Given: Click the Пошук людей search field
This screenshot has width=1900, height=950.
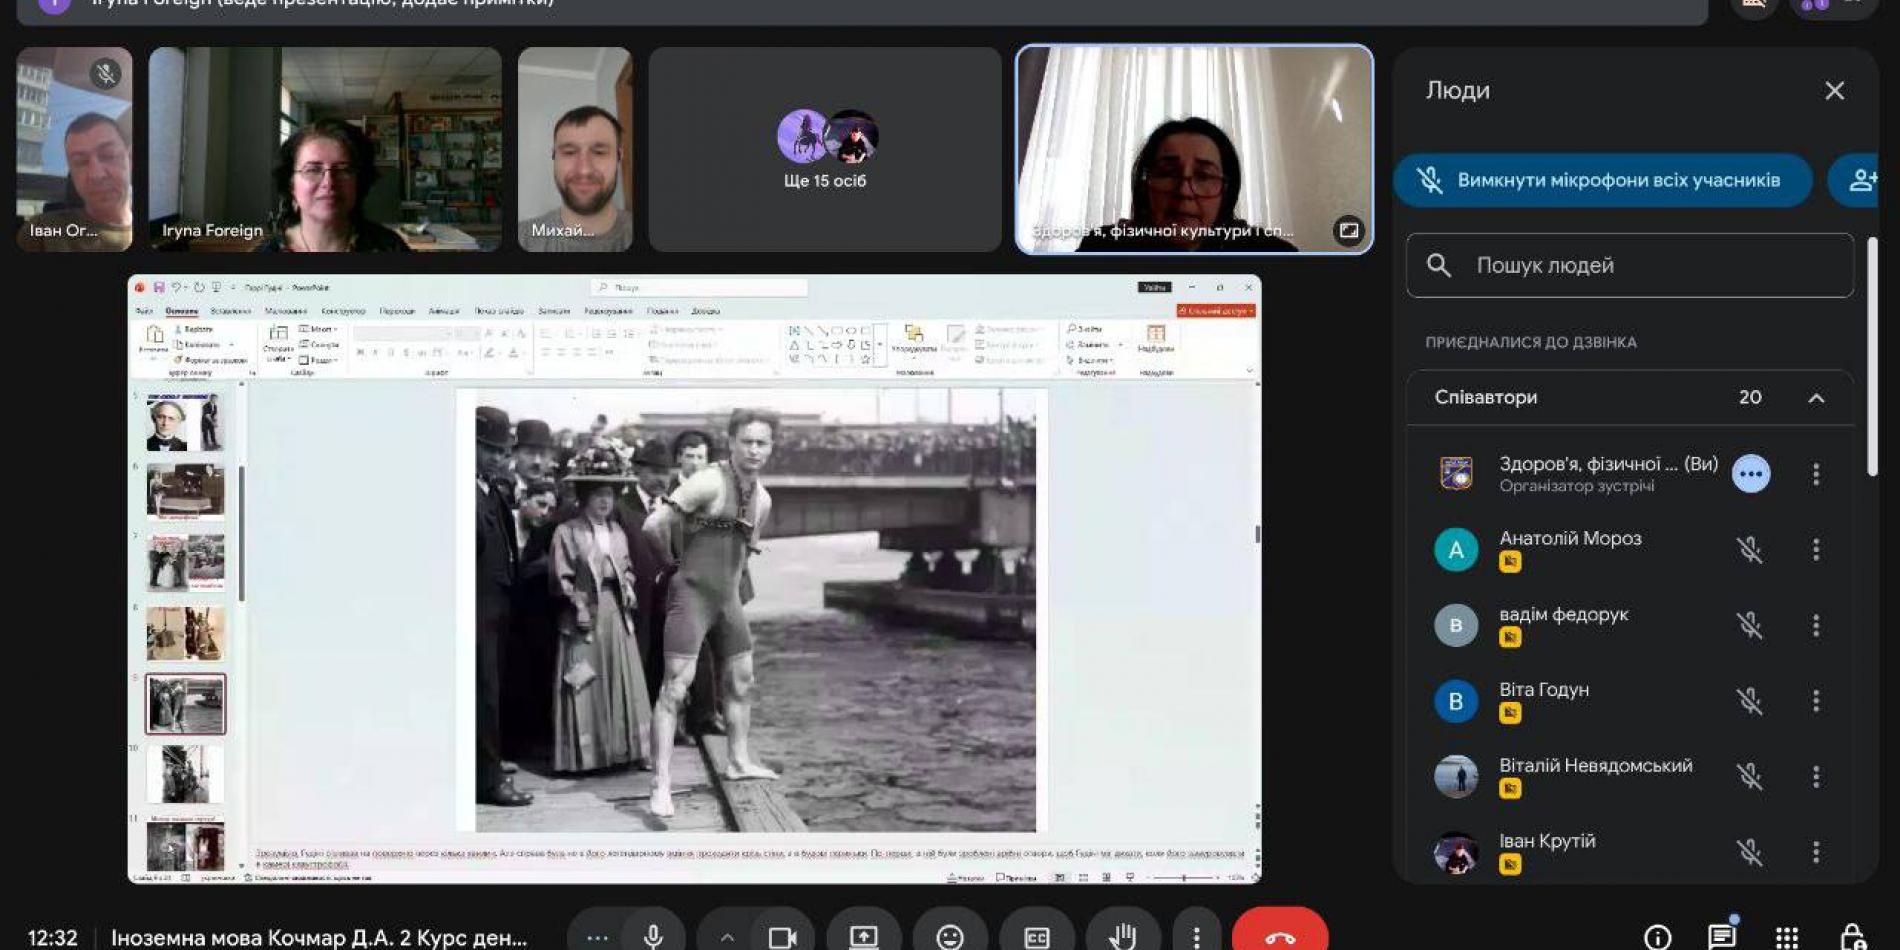Looking at the screenshot, I should click(x=1640, y=265).
